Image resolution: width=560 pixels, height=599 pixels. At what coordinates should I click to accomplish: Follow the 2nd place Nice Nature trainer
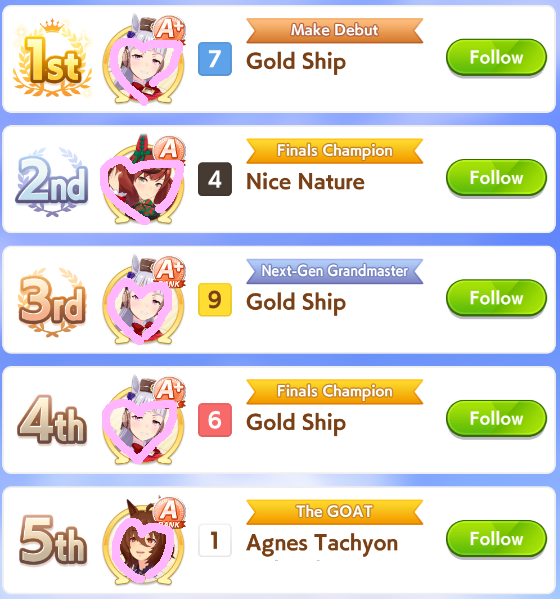[496, 178]
